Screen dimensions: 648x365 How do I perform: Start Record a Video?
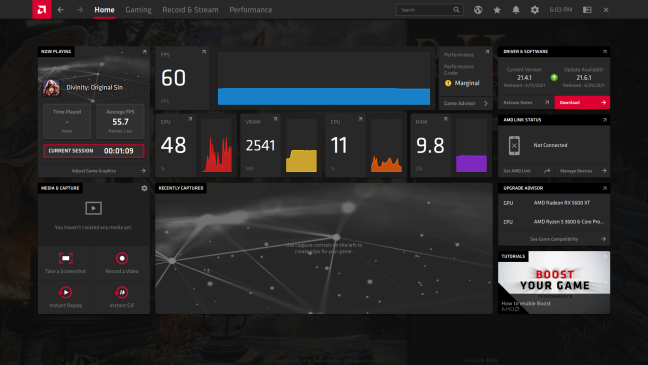(122, 263)
